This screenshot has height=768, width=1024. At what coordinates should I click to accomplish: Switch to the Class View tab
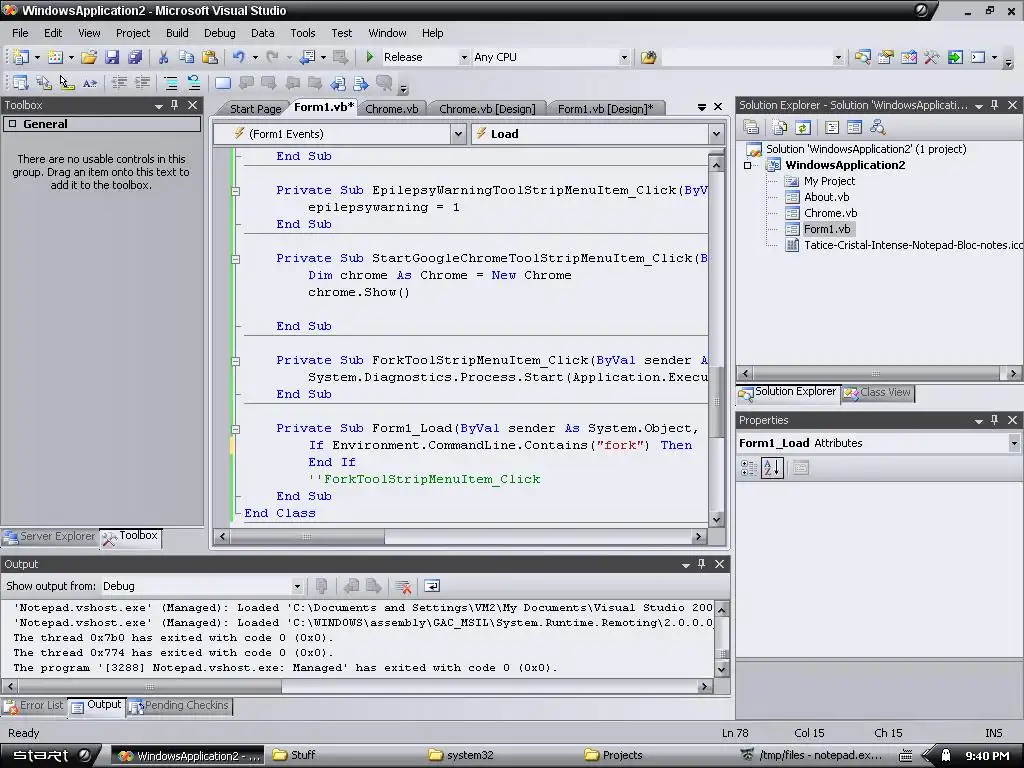(x=878, y=392)
